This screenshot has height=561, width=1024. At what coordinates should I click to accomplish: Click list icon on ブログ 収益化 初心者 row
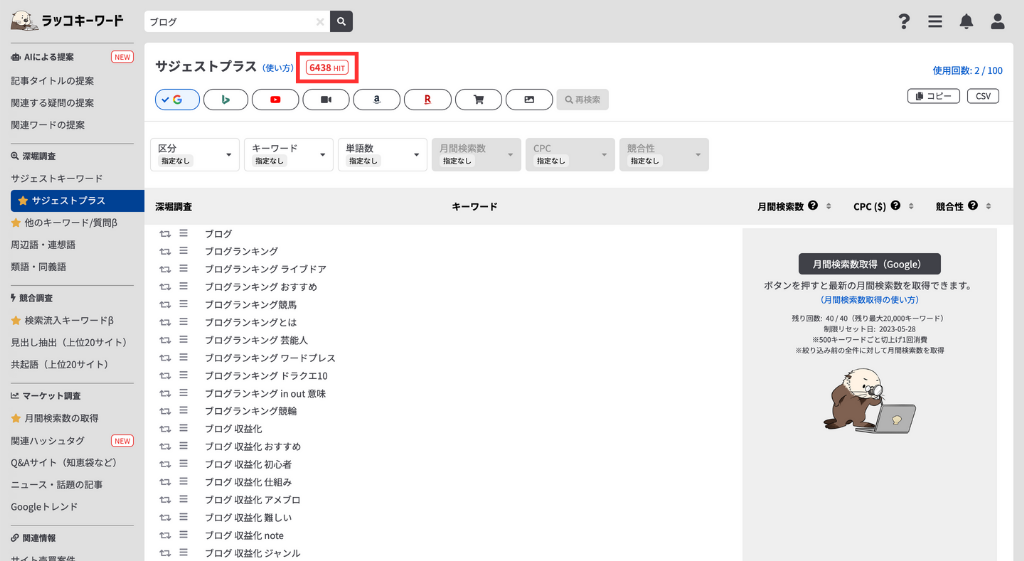(184, 464)
